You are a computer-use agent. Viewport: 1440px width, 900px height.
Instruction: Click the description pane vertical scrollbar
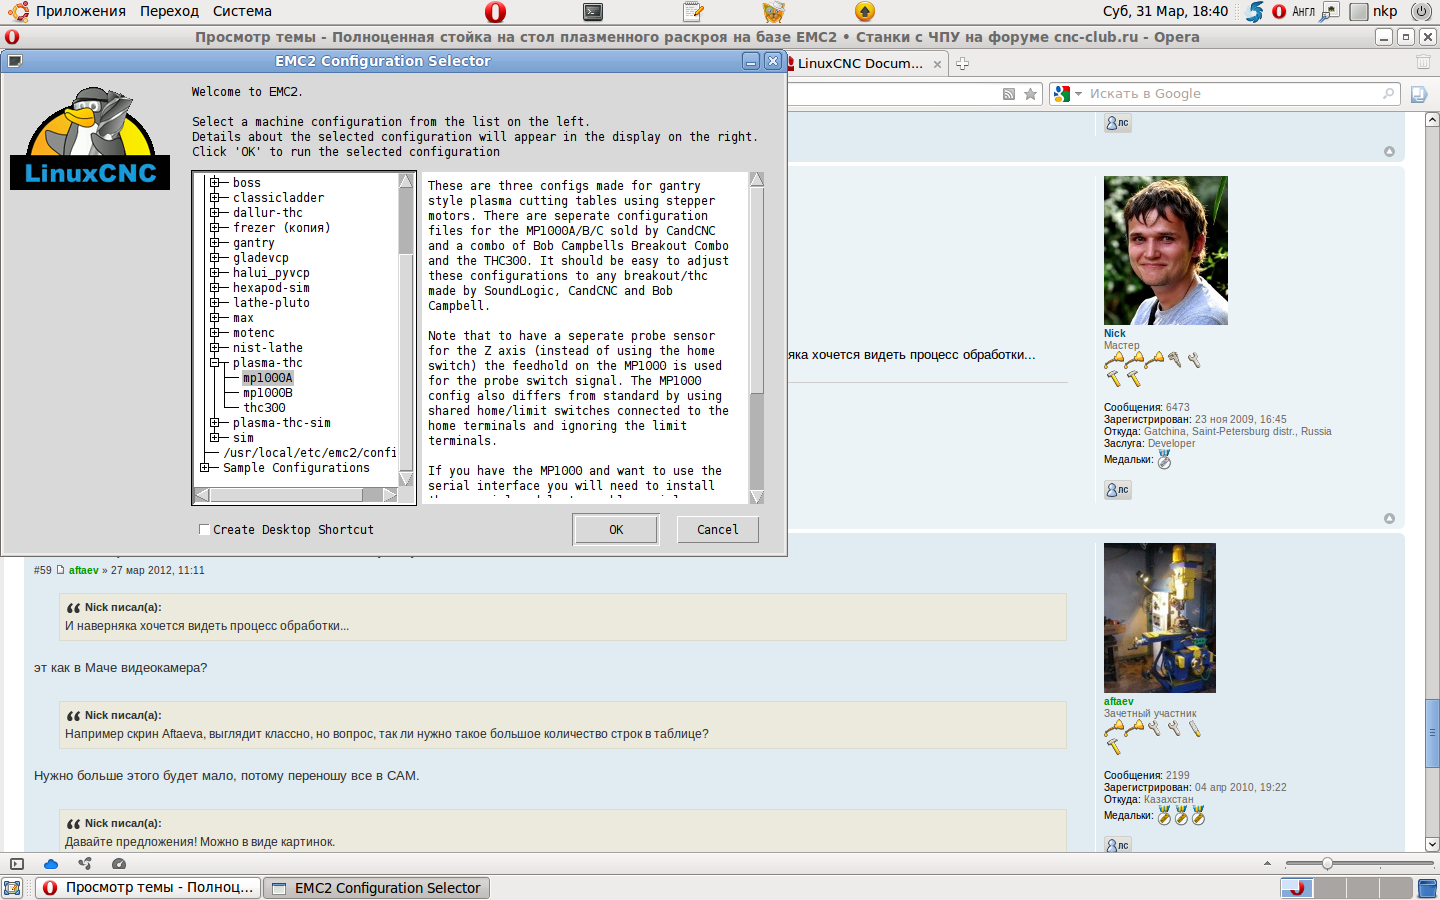coord(757,338)
